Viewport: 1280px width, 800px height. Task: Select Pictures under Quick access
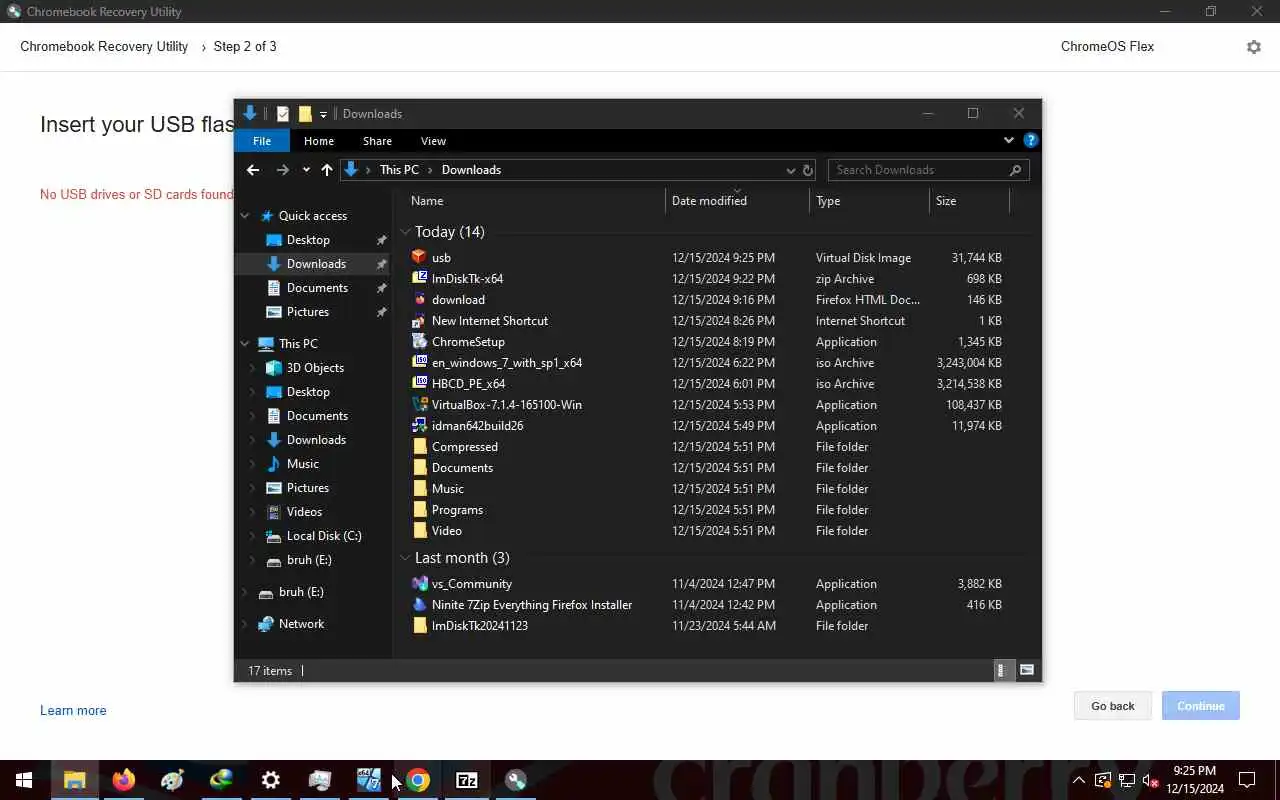[x=313, y=312]
